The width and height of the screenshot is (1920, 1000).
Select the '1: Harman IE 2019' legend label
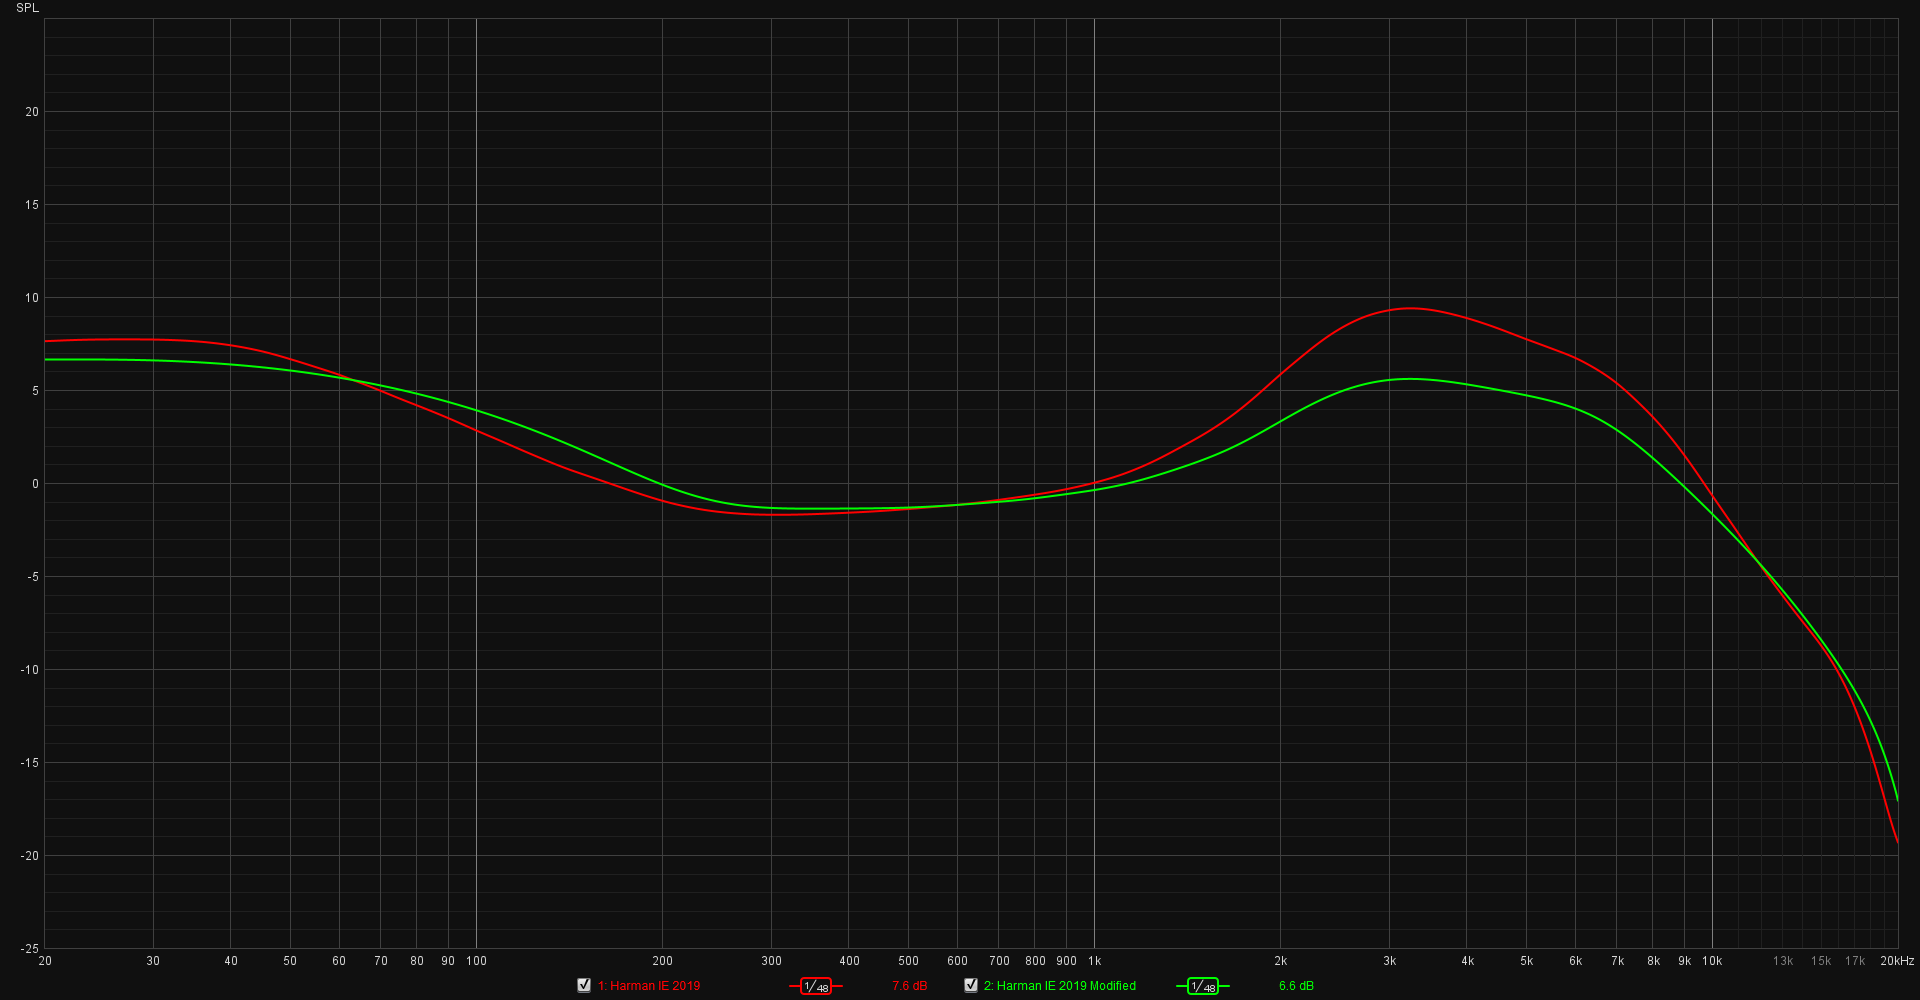coord(649,986)
